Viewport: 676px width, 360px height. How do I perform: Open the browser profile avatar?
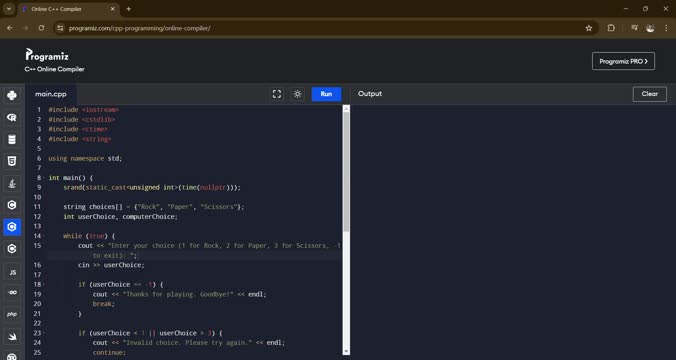coord(650,28)
